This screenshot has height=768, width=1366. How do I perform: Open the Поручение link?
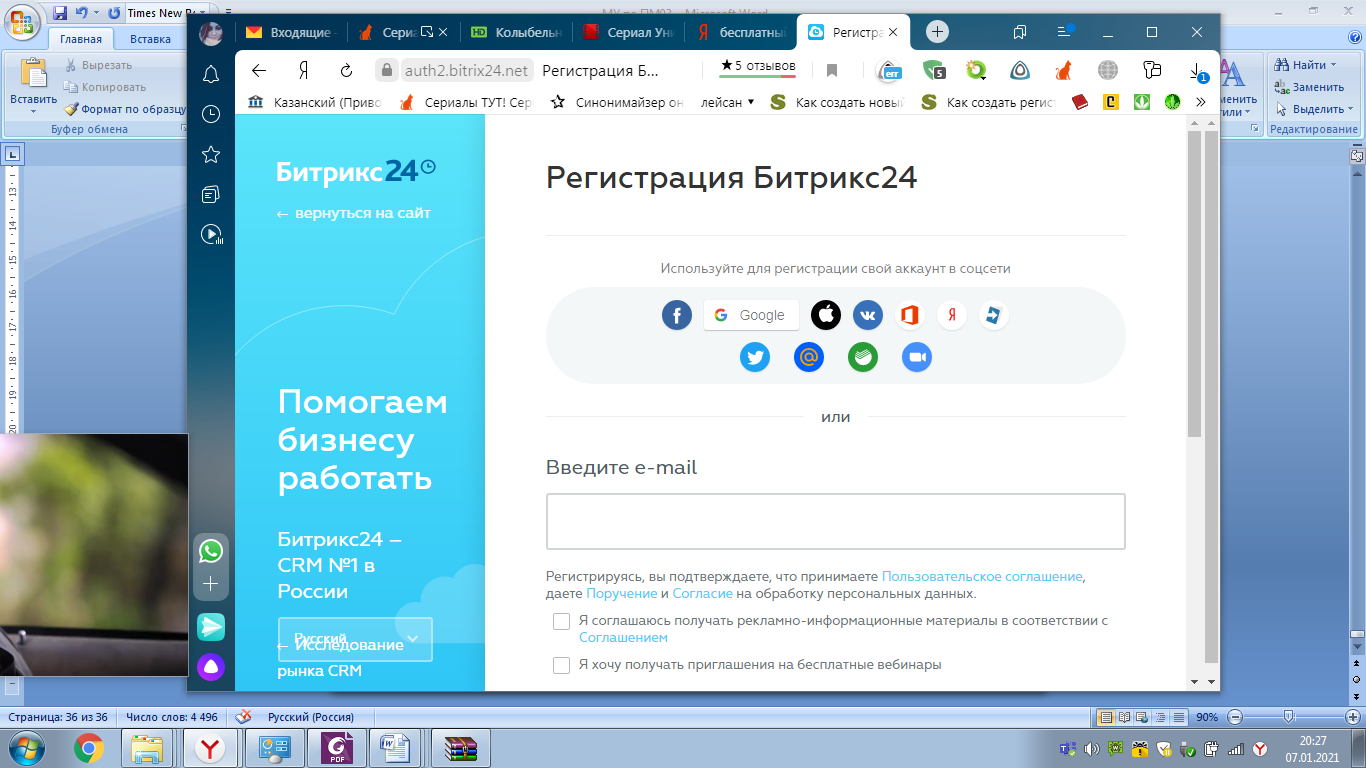(x=622, y=594)
